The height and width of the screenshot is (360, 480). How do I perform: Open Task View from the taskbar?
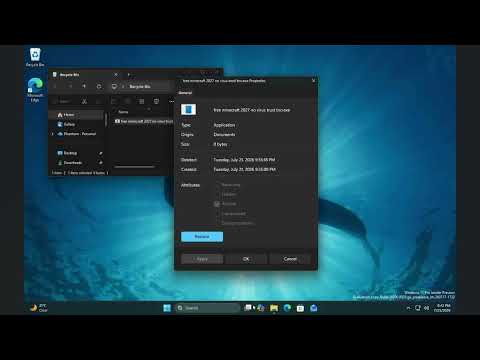pos(248,308)
